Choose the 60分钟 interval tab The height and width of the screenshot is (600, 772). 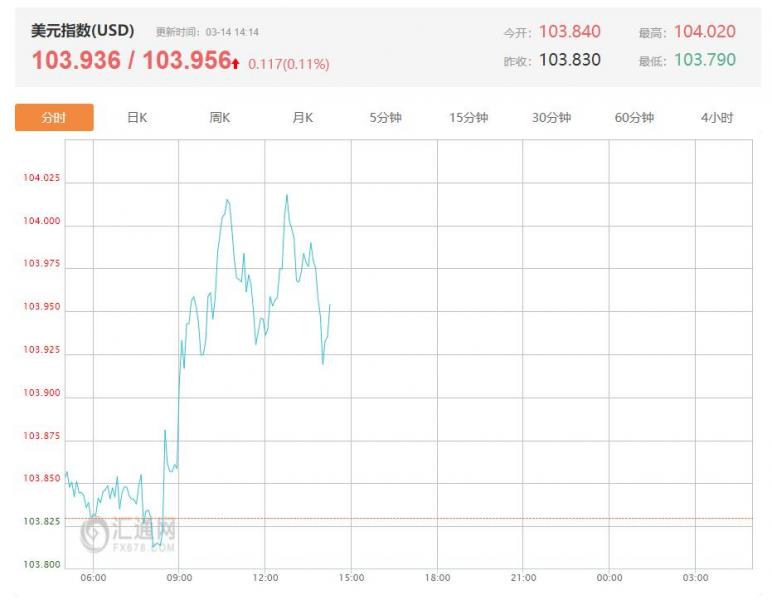[634, 117]
